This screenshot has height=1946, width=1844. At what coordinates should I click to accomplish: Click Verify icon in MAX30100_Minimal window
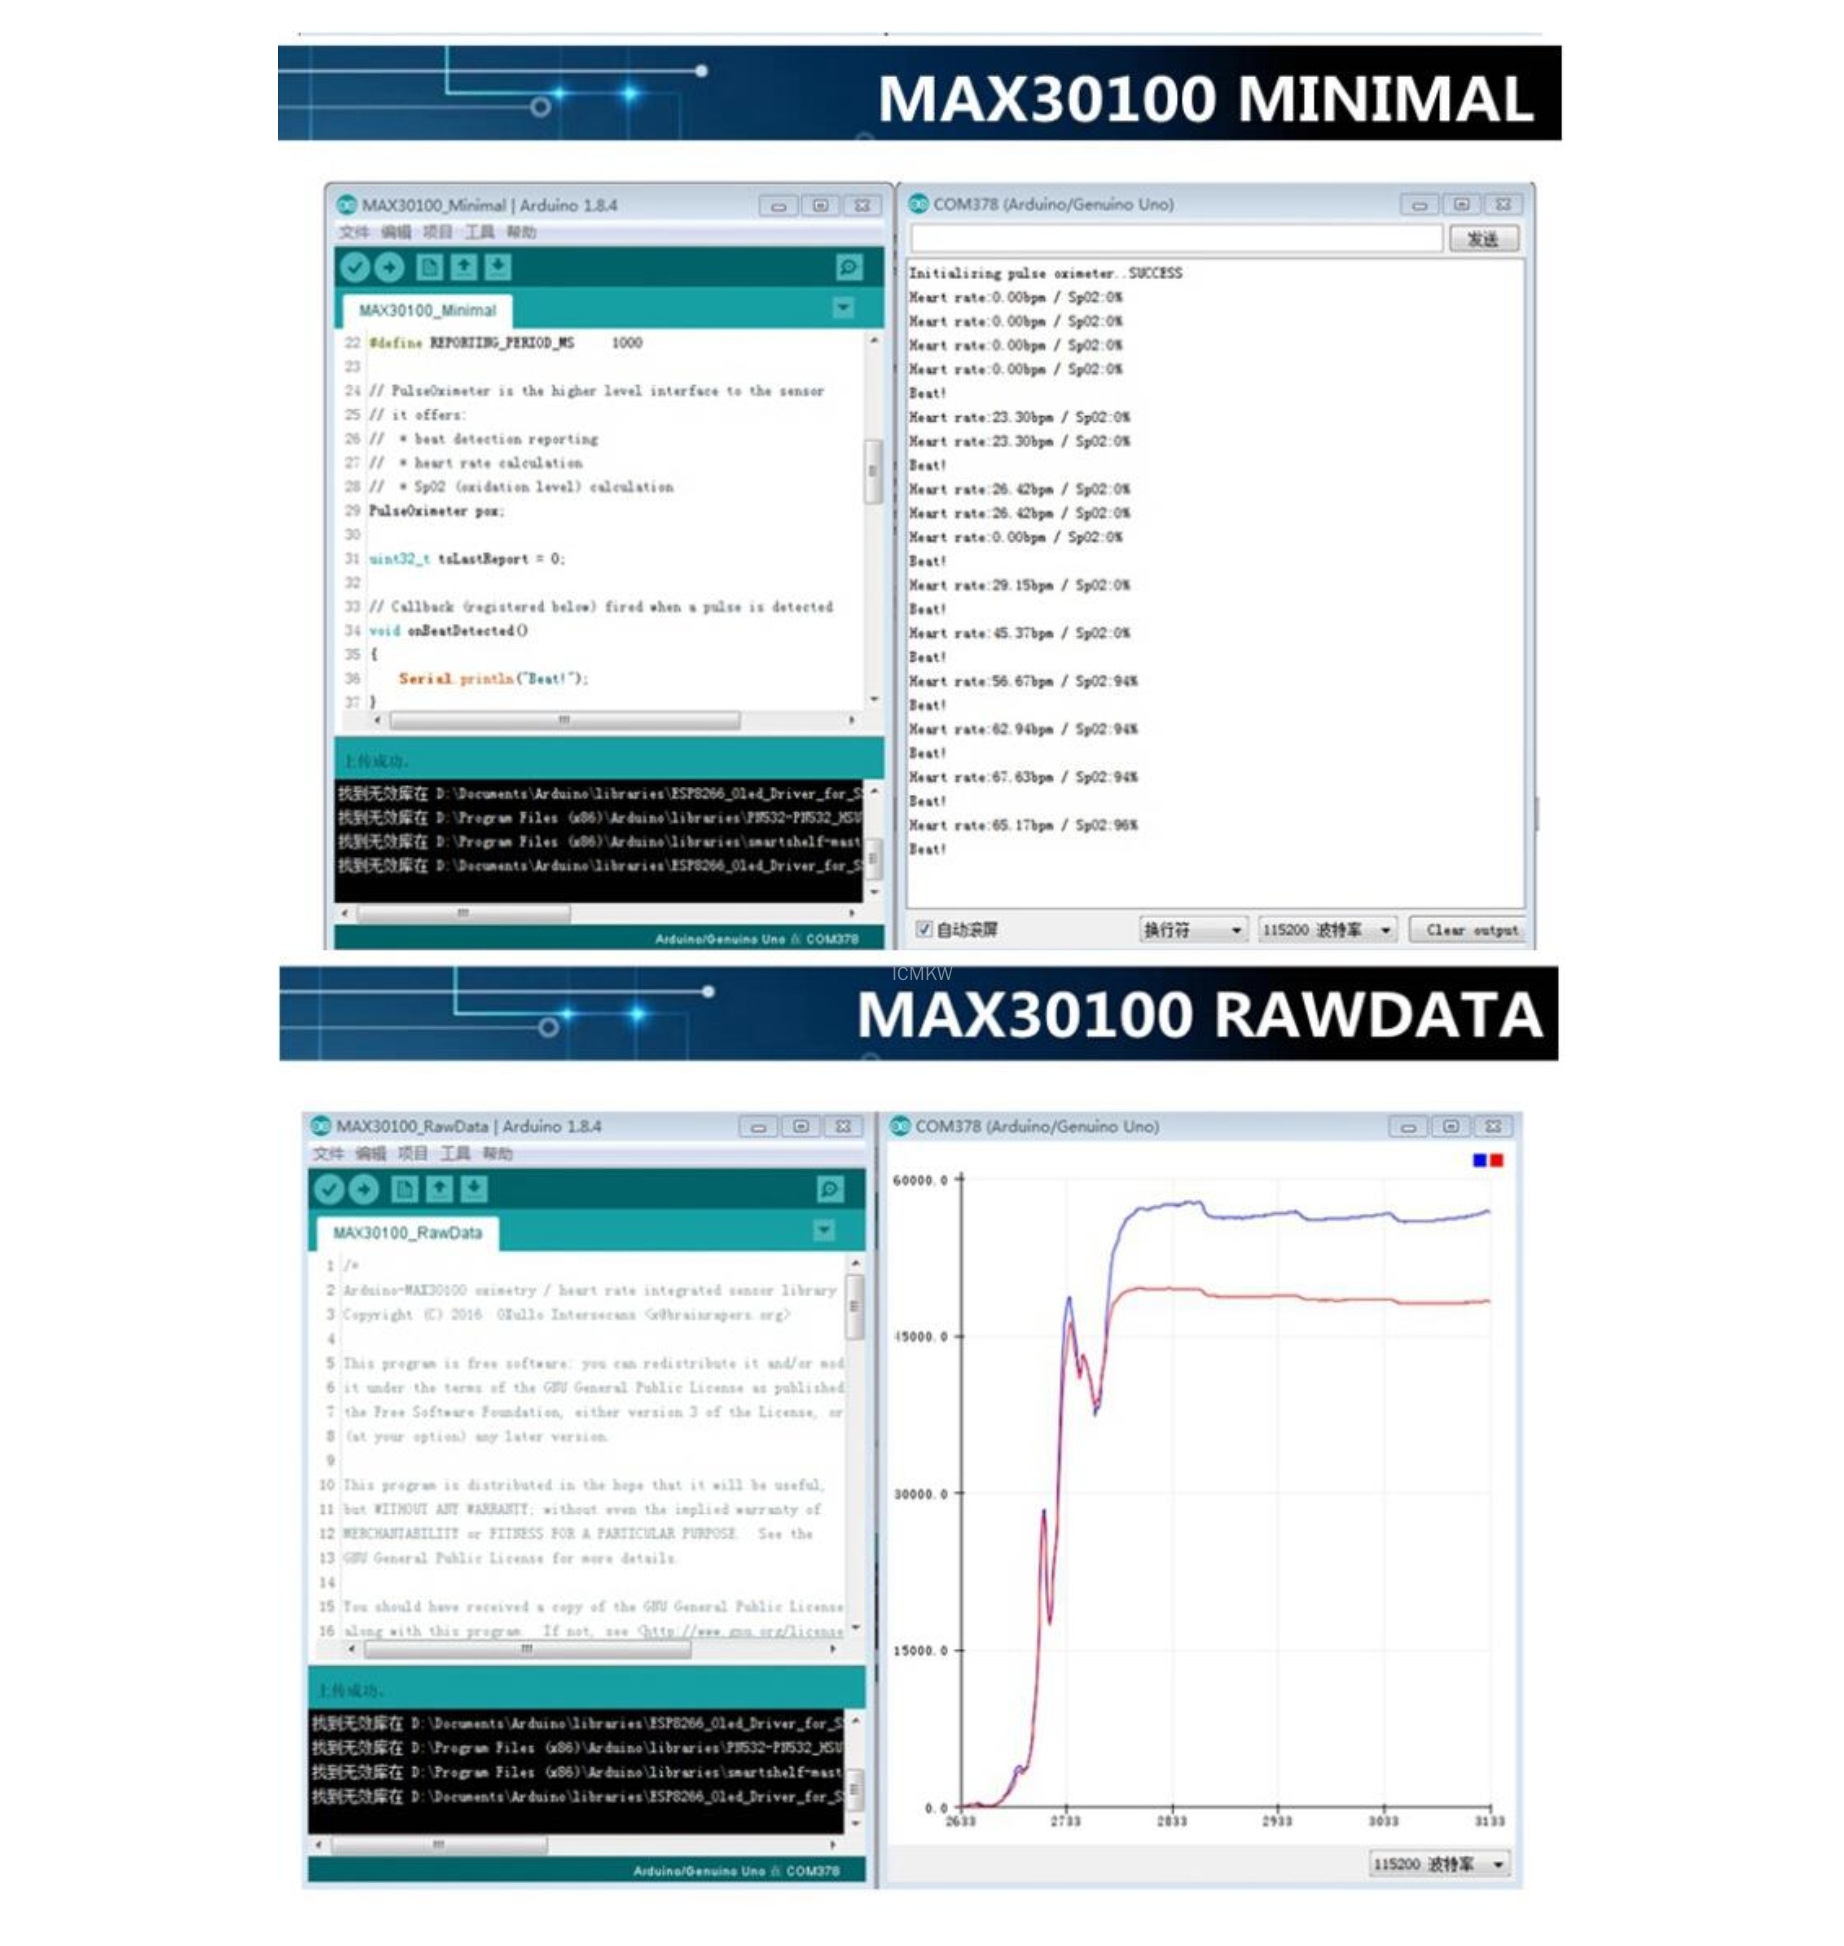[x=355, y=267]
